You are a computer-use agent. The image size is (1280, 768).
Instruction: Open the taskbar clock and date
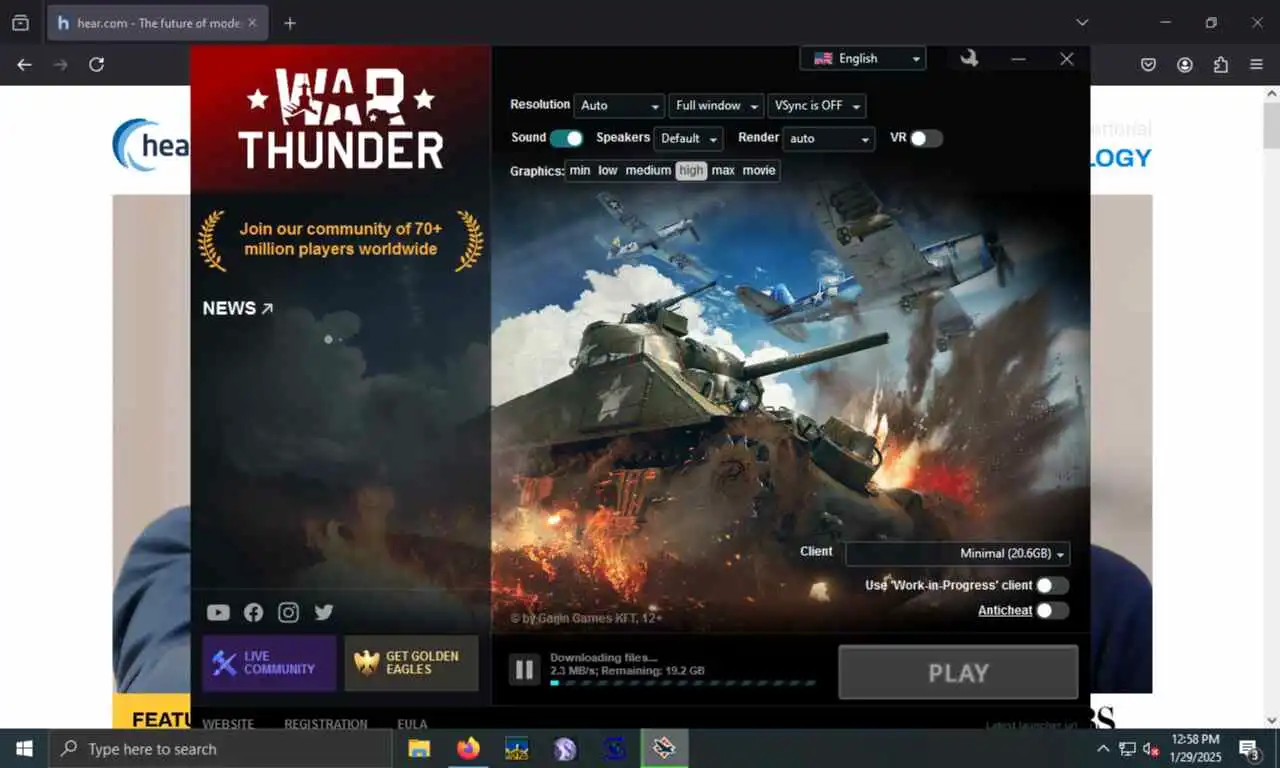point(1195,749)
